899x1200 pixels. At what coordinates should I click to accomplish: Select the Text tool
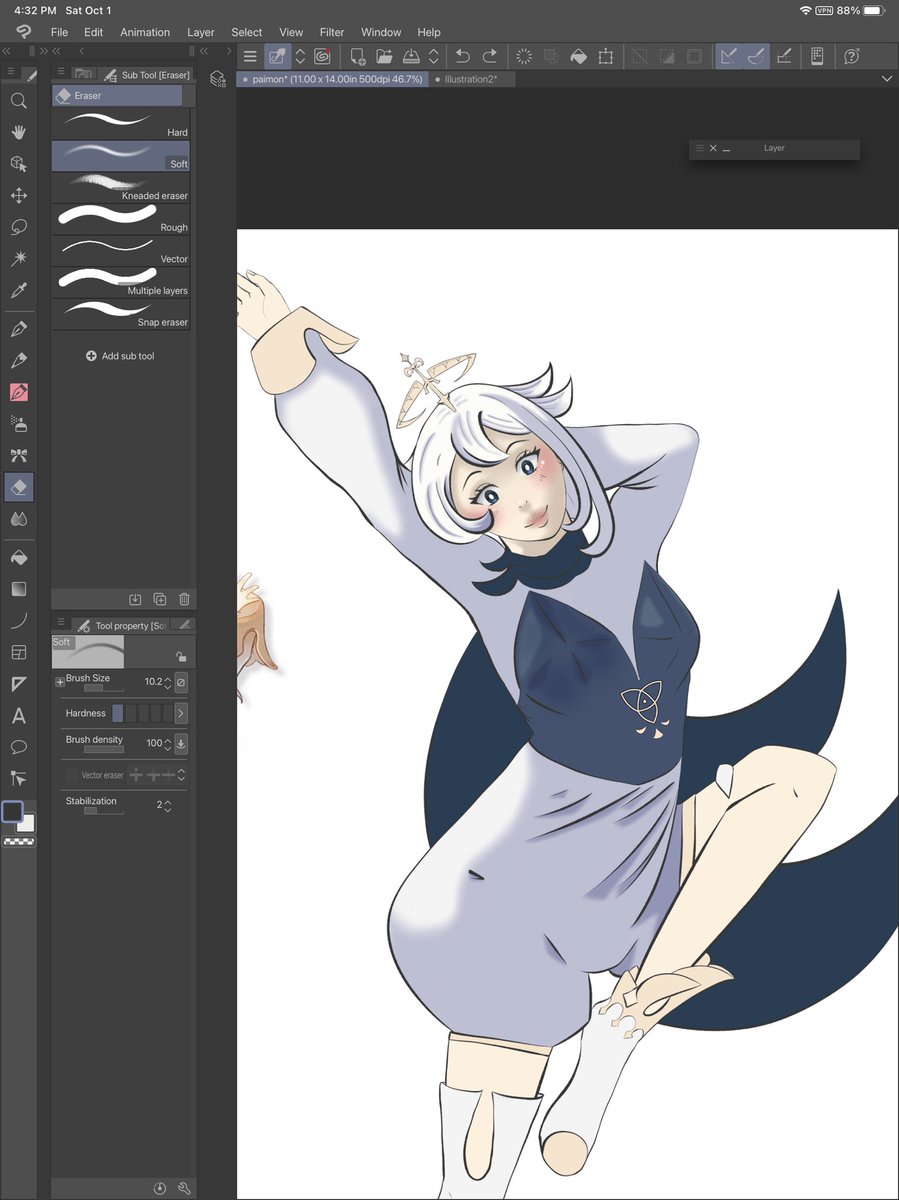18,716
